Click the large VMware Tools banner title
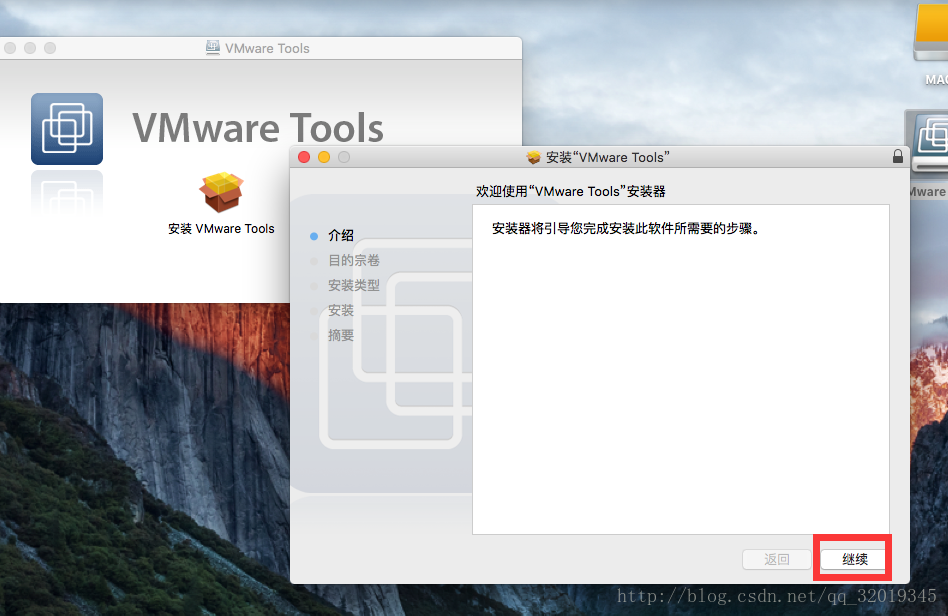948x616 pixels. 258,128
